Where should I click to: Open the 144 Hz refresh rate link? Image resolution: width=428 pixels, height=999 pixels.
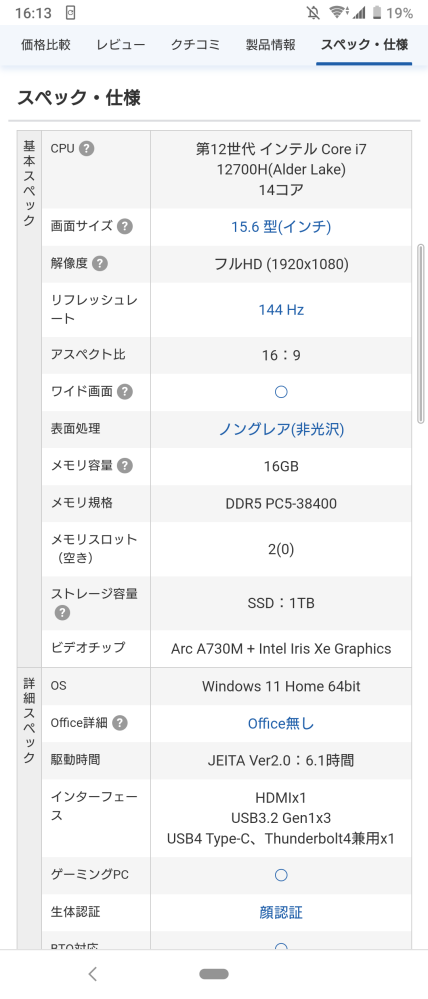(281, 310)
